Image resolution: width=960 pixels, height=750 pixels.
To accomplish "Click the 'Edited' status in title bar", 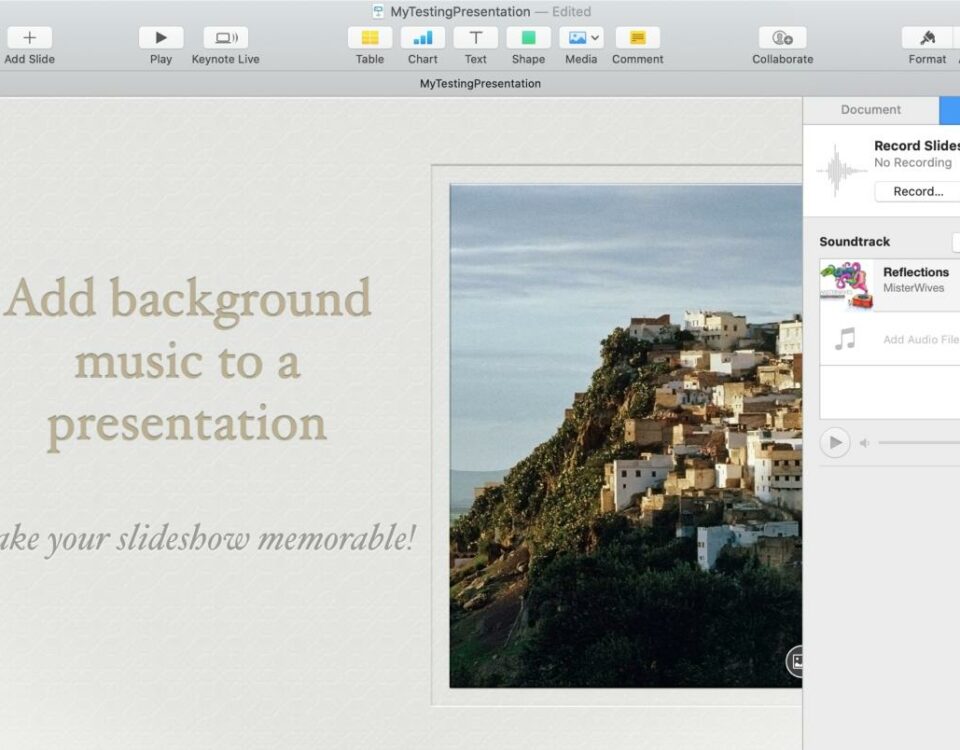I will click(571, 12).
